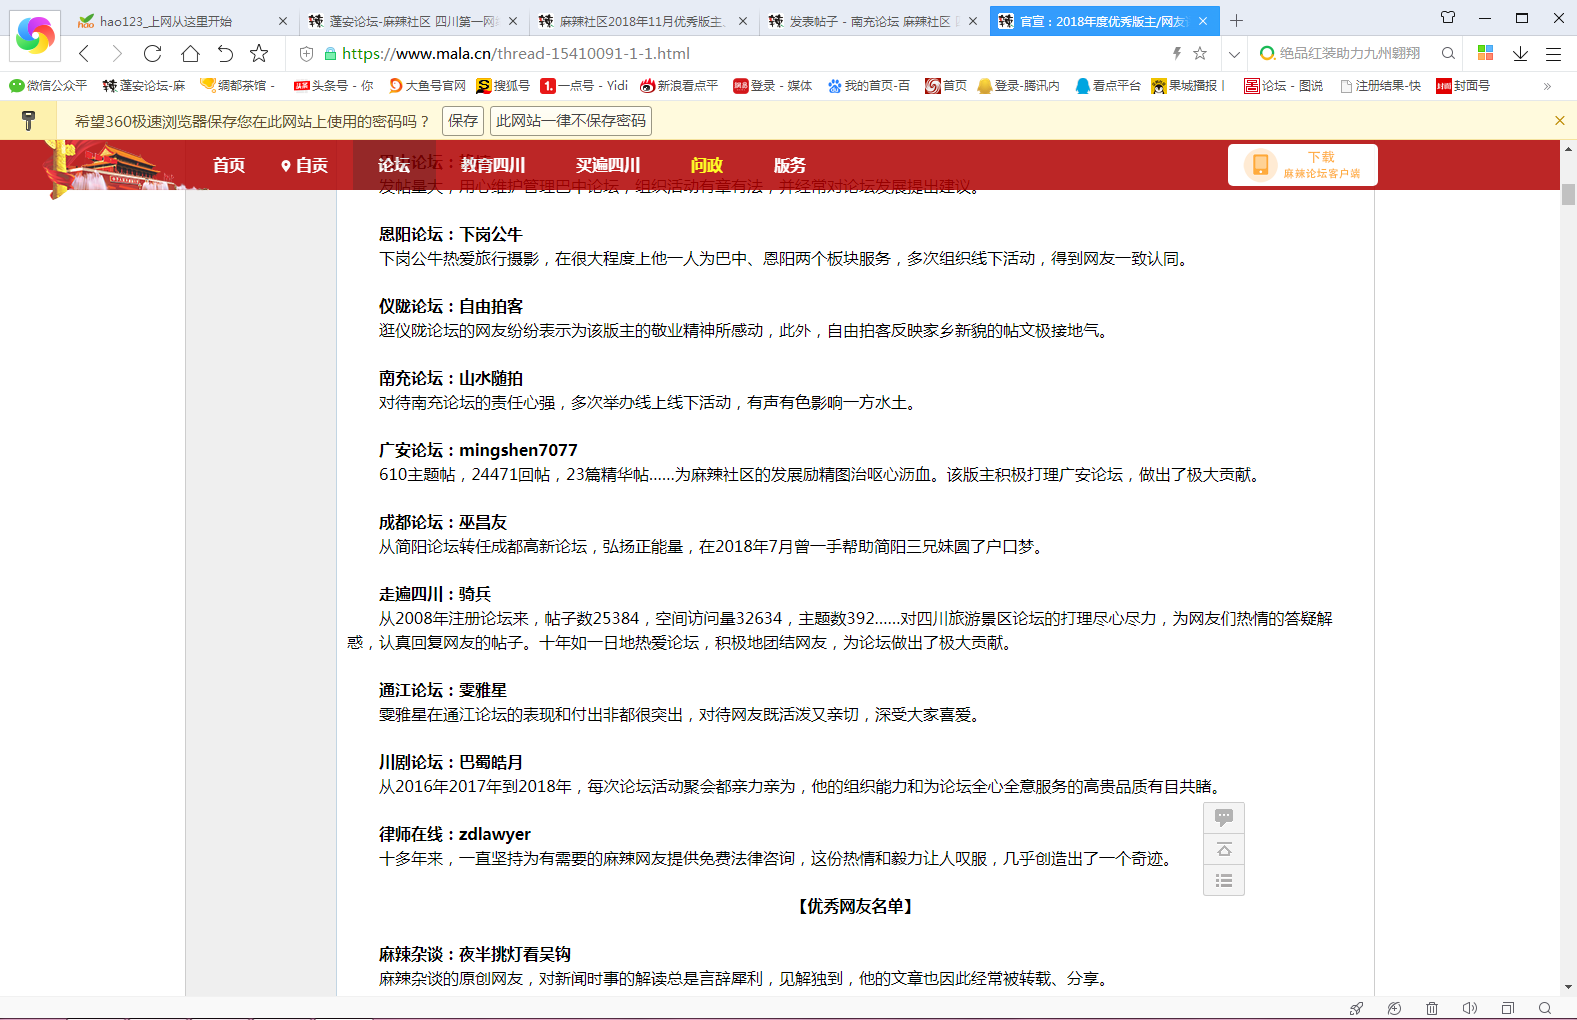Go to the browser home page icon
Screen dimensions: 1577x1020
[190, 54]
